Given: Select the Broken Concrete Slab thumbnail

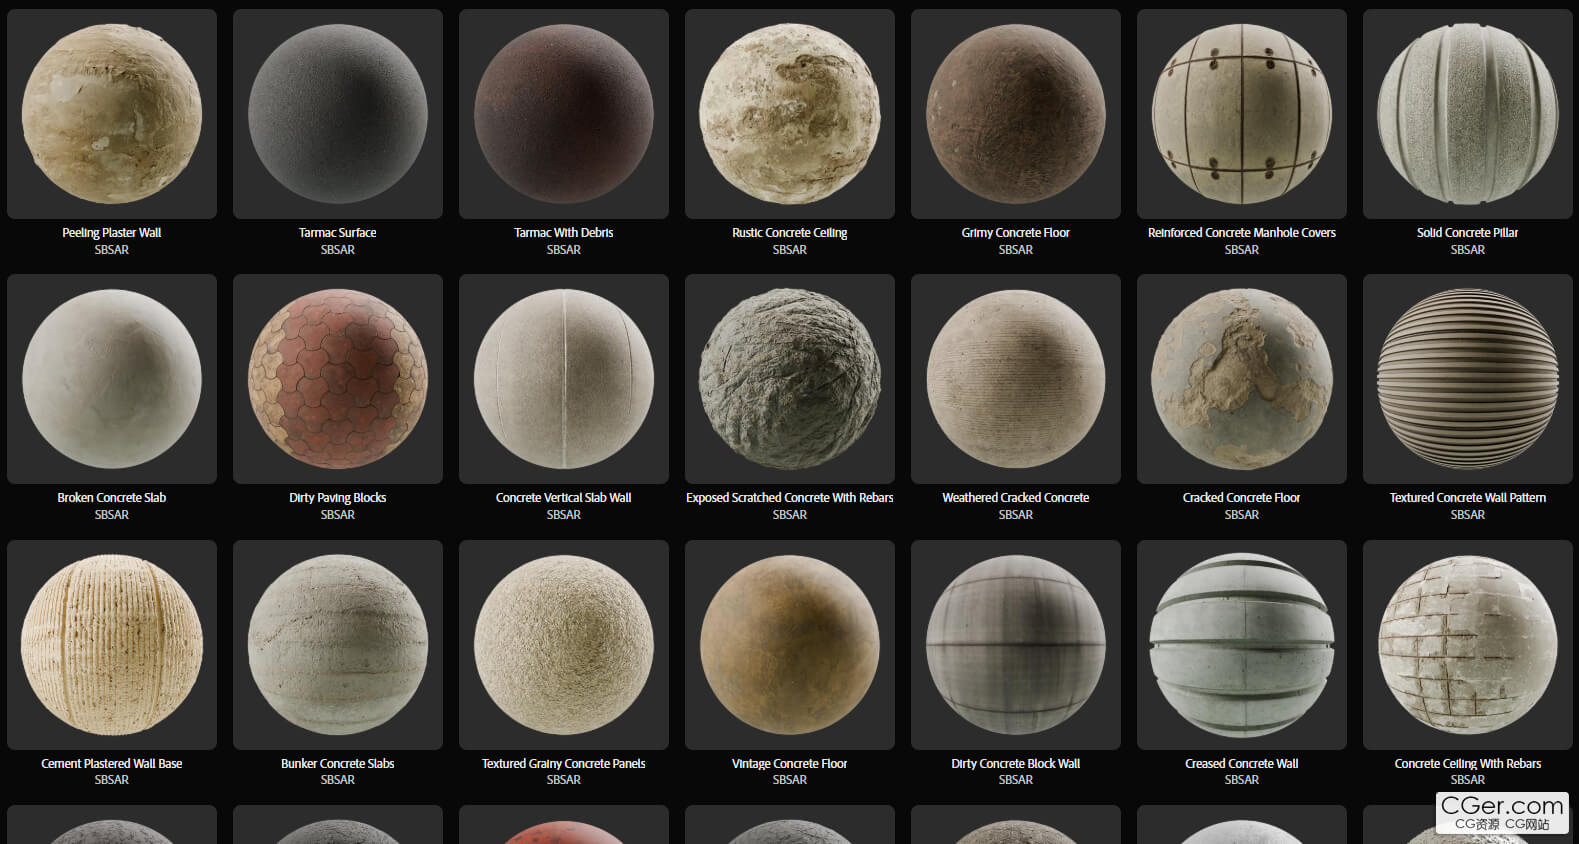Looking at the screenshot, I should (x=112, y=379).
